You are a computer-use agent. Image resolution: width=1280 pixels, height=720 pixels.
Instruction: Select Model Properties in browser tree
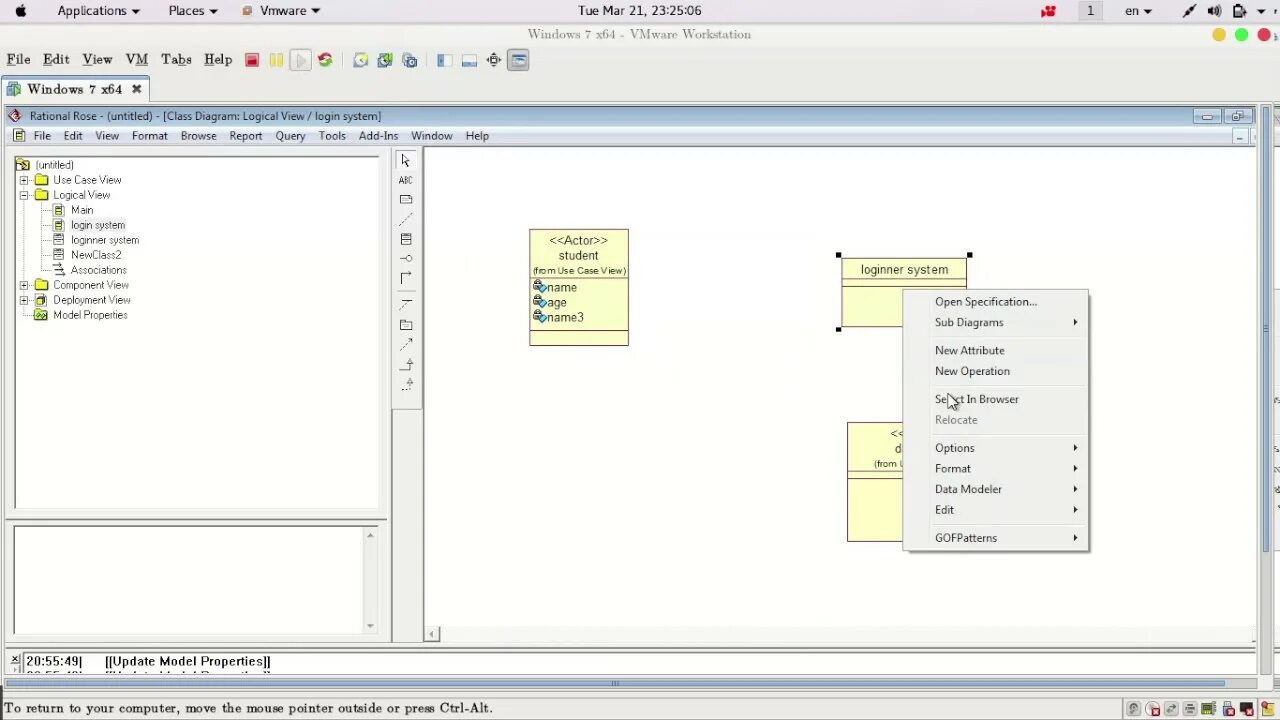pyautogui.click(x=90, y=315)
